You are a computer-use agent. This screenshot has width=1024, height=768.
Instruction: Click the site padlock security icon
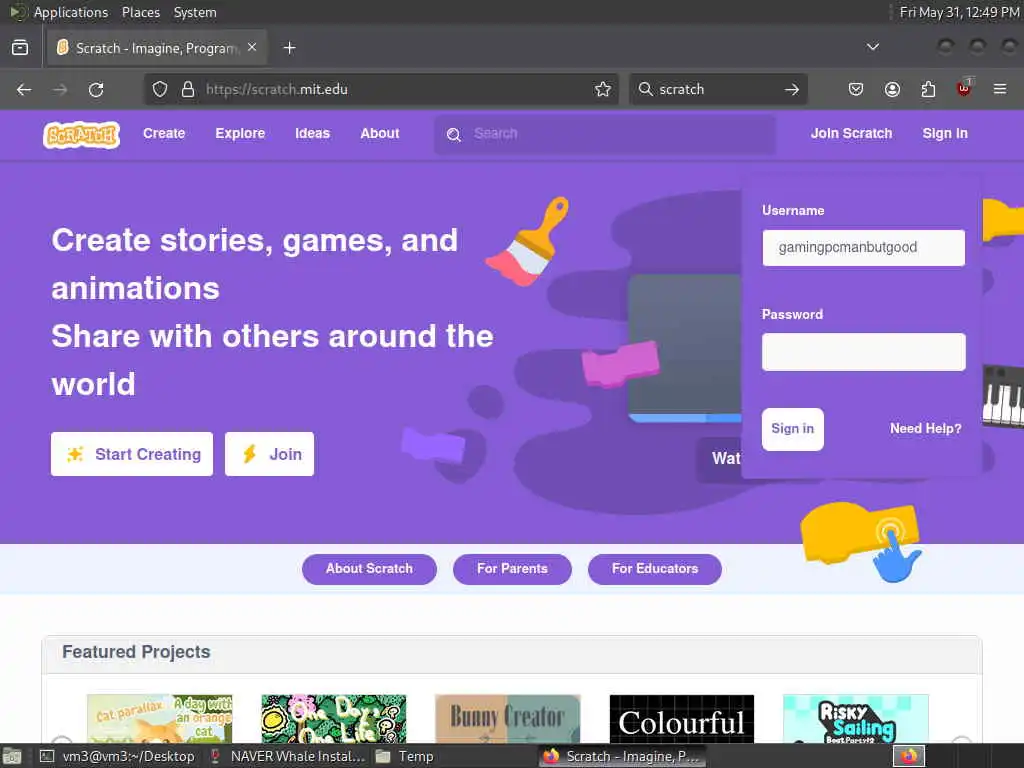pyautogui.click(x=188, y=89)
